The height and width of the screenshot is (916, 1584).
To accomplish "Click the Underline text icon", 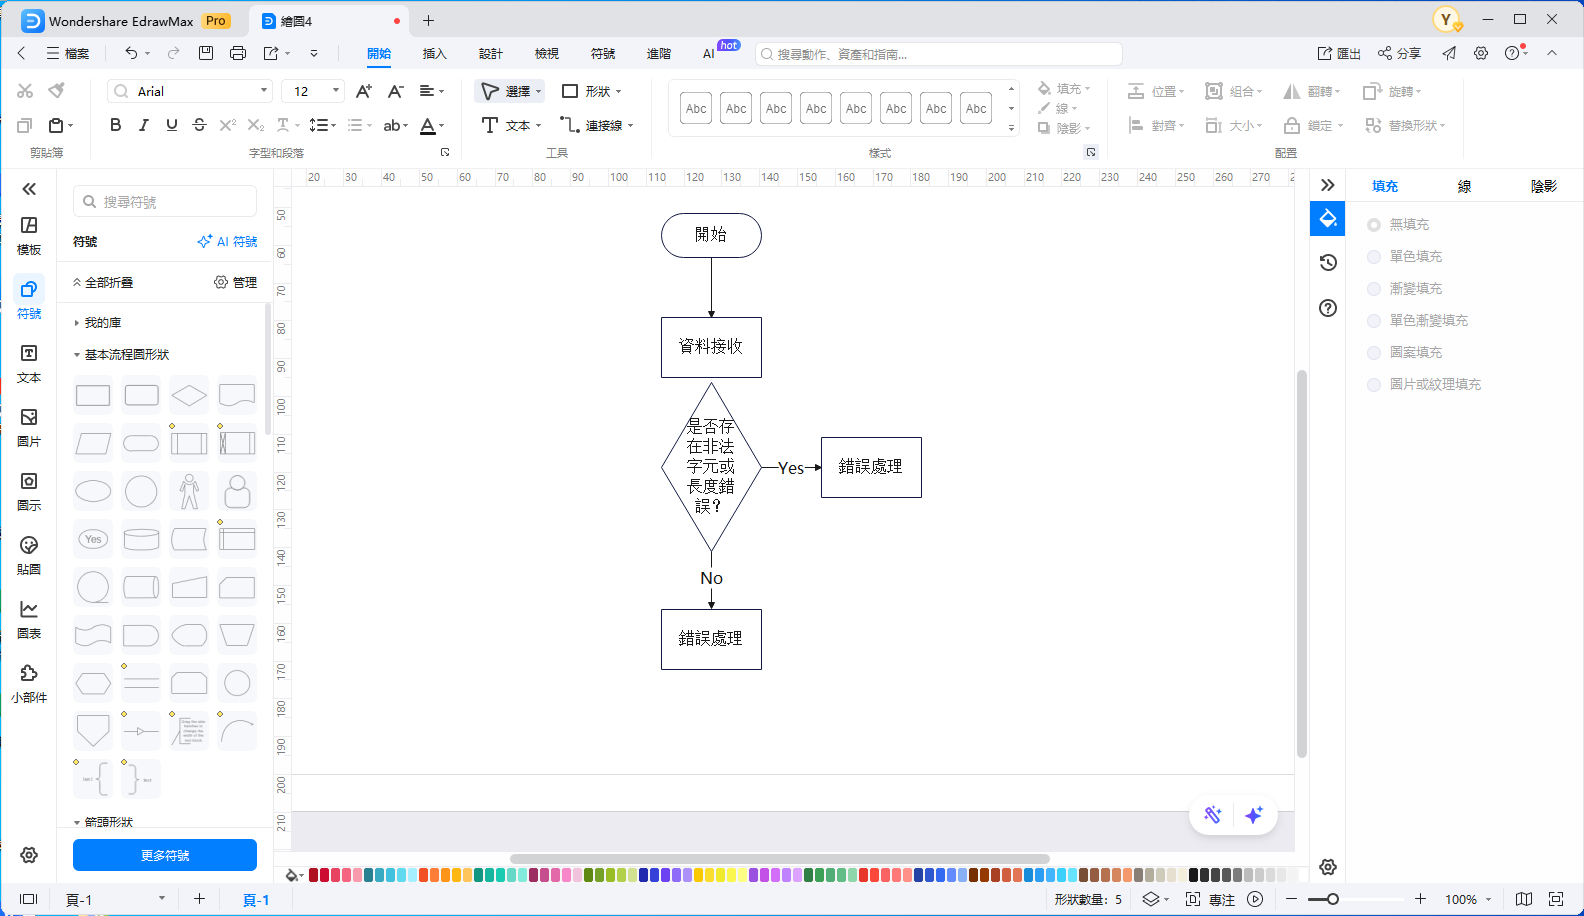I will click(x=172, y=125).
